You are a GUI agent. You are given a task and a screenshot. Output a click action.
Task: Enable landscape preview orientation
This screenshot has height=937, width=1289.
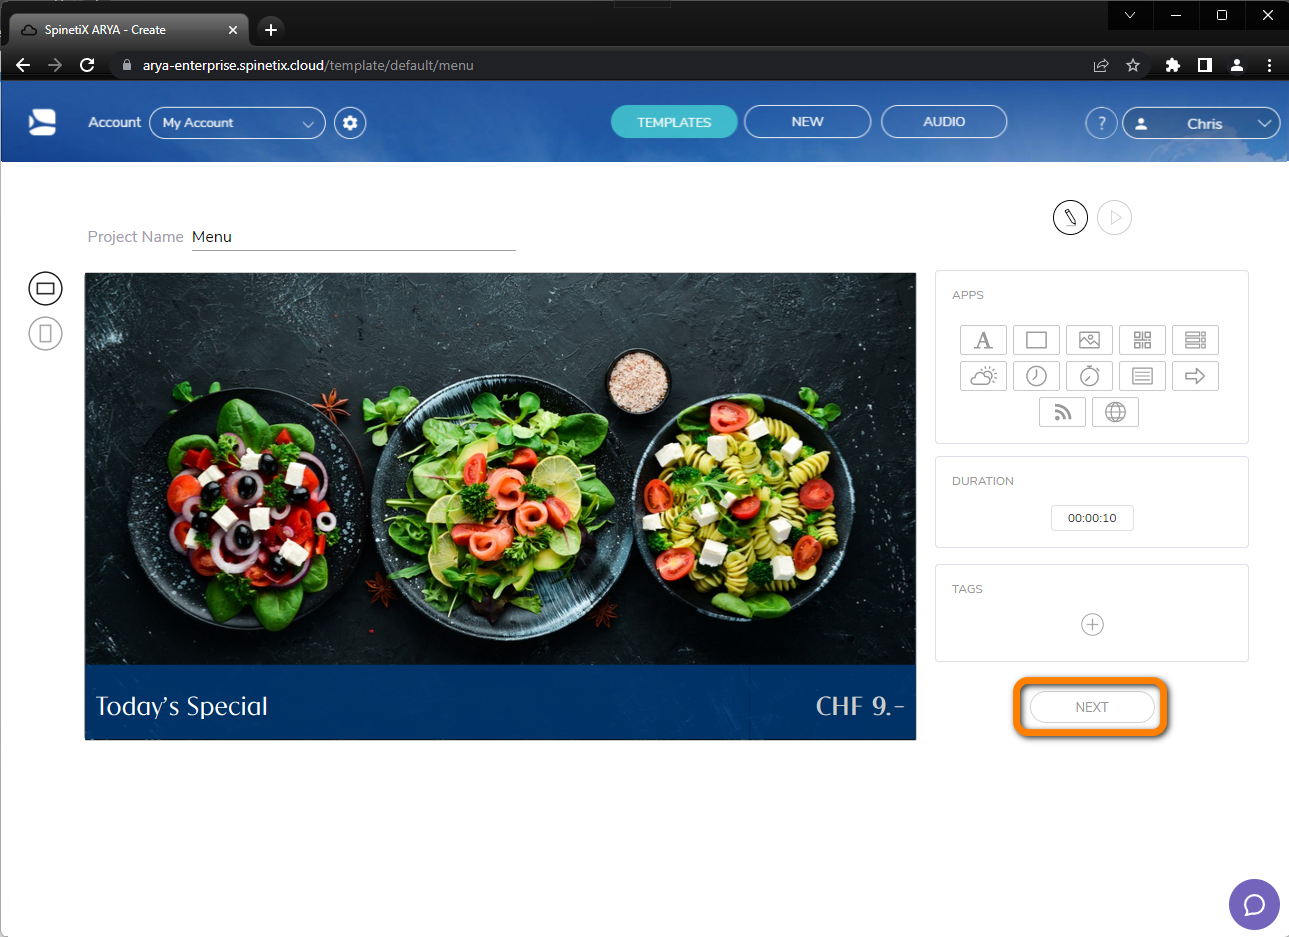coord(45,288)
